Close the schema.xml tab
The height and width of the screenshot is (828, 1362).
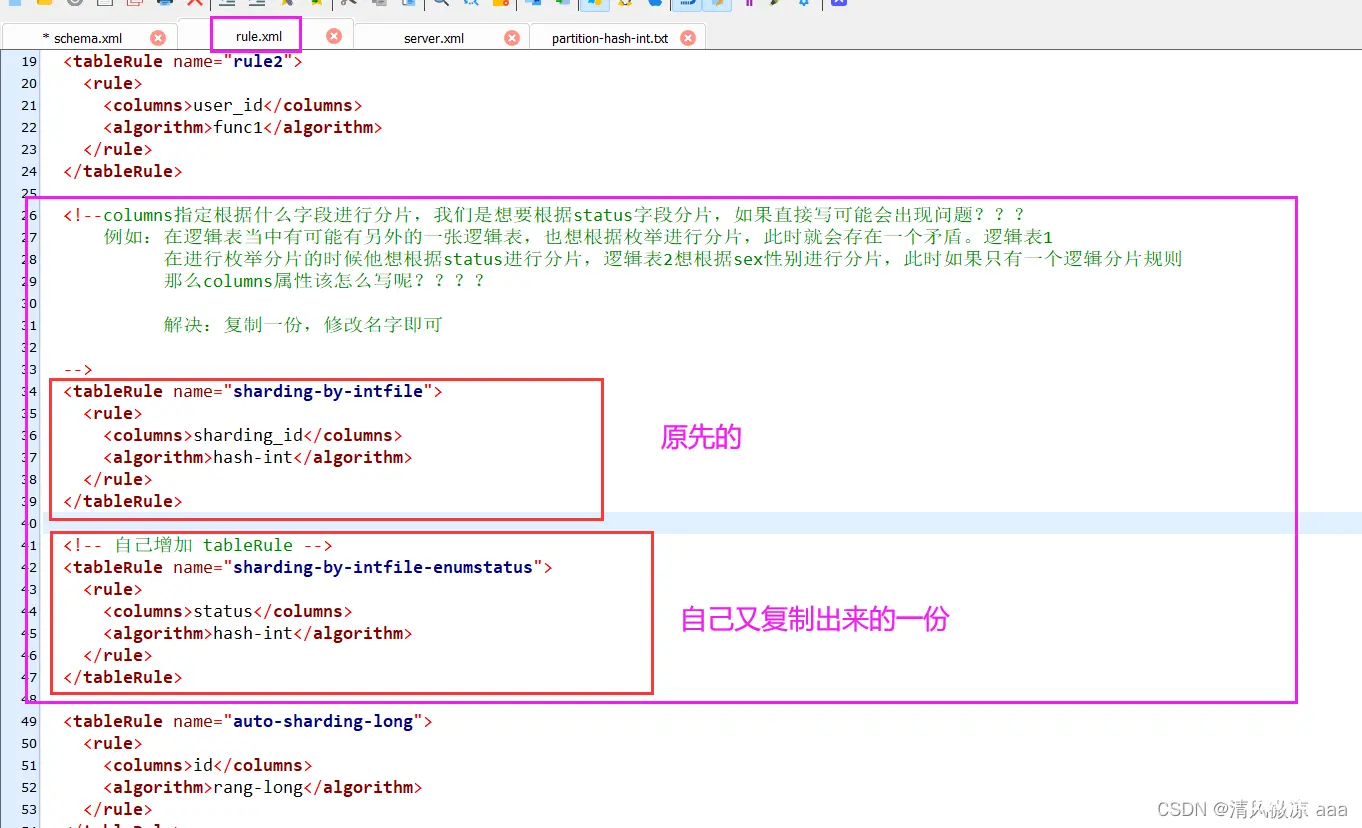(x=158, y=38)
